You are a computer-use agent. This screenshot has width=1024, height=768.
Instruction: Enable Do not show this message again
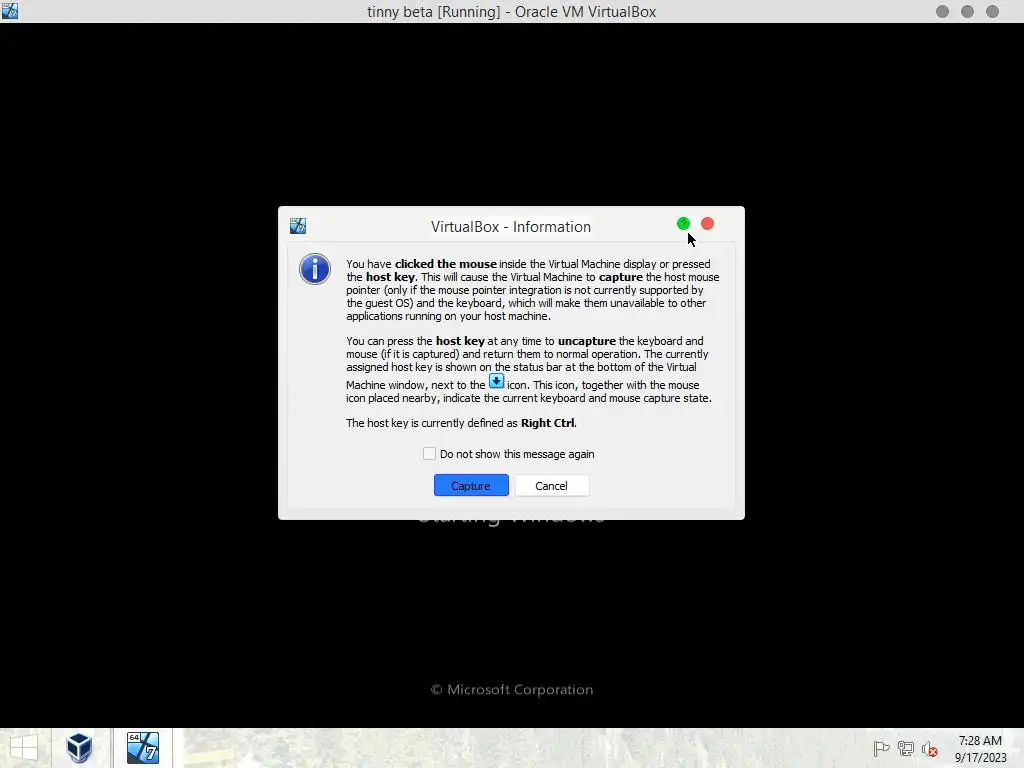pos(429,453)
